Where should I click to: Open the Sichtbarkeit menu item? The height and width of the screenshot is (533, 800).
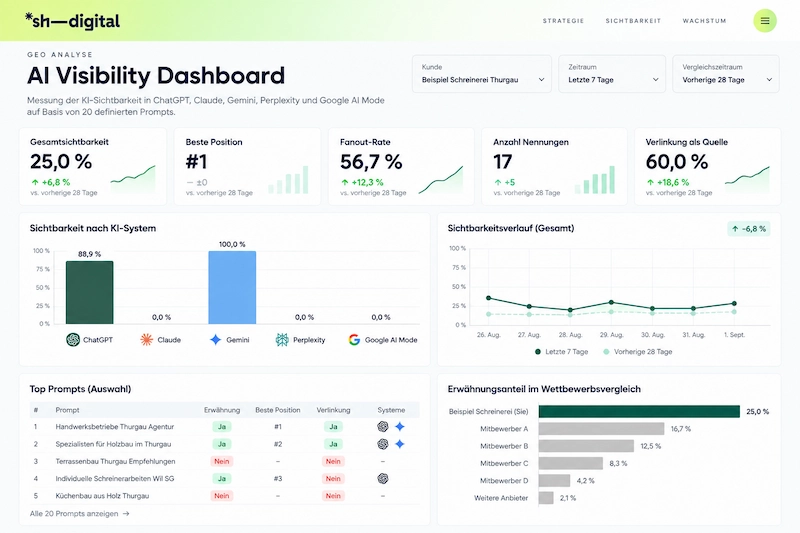[633, 21]
